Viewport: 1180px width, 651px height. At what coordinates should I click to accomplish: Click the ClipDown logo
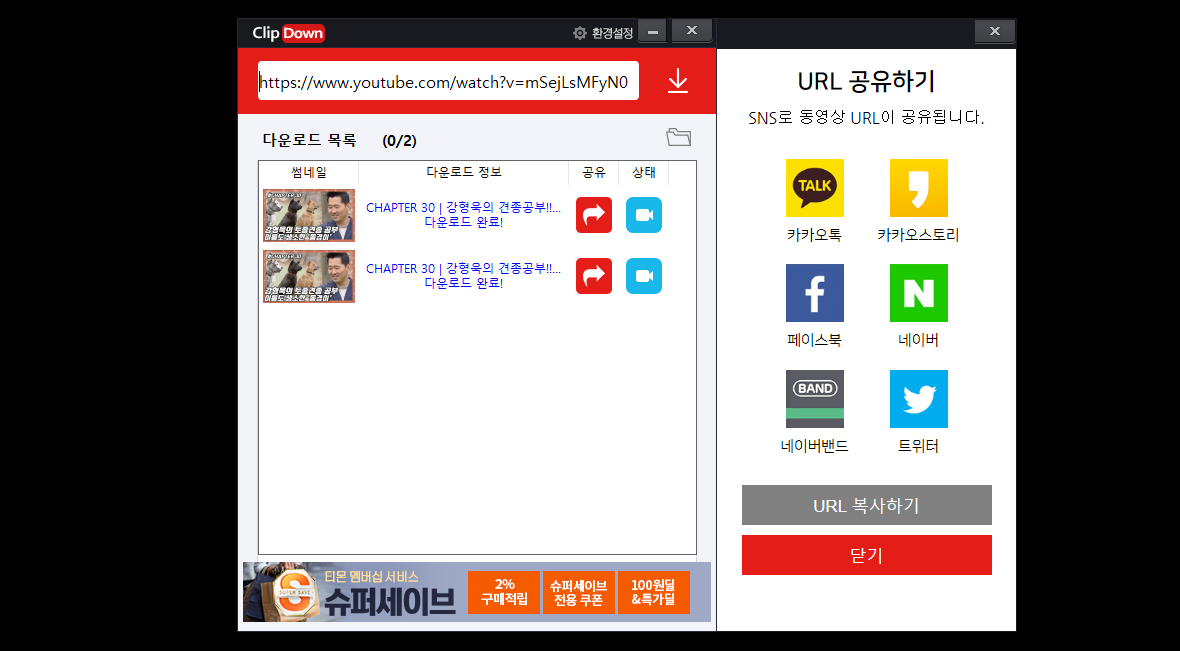(x=288, y=33)
